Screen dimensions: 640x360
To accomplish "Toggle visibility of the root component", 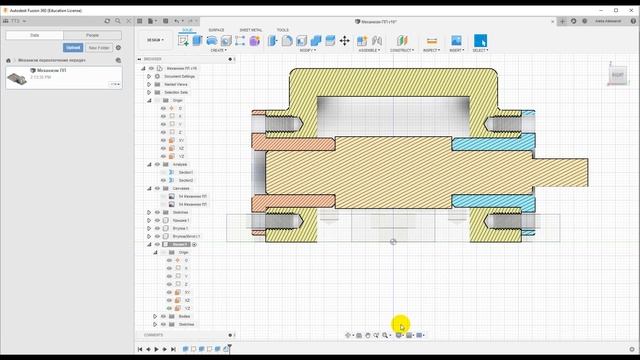I will 151,68.
